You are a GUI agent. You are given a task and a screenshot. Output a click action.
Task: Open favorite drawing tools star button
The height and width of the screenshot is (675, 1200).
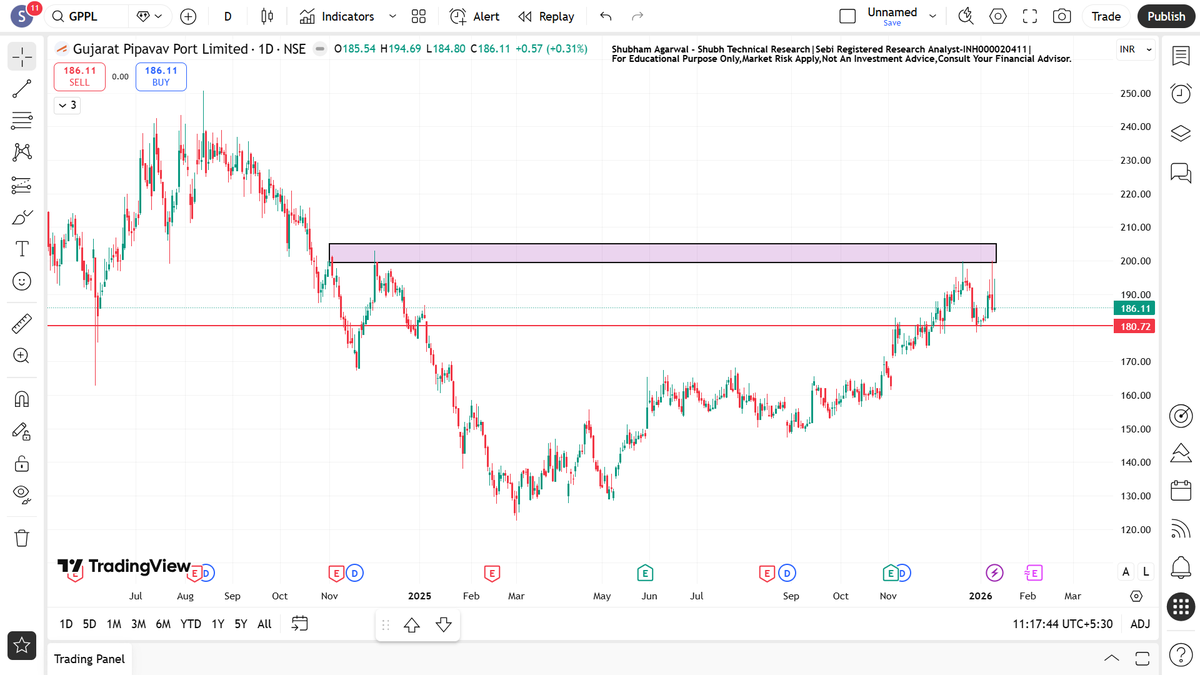(x=22, y=646)
